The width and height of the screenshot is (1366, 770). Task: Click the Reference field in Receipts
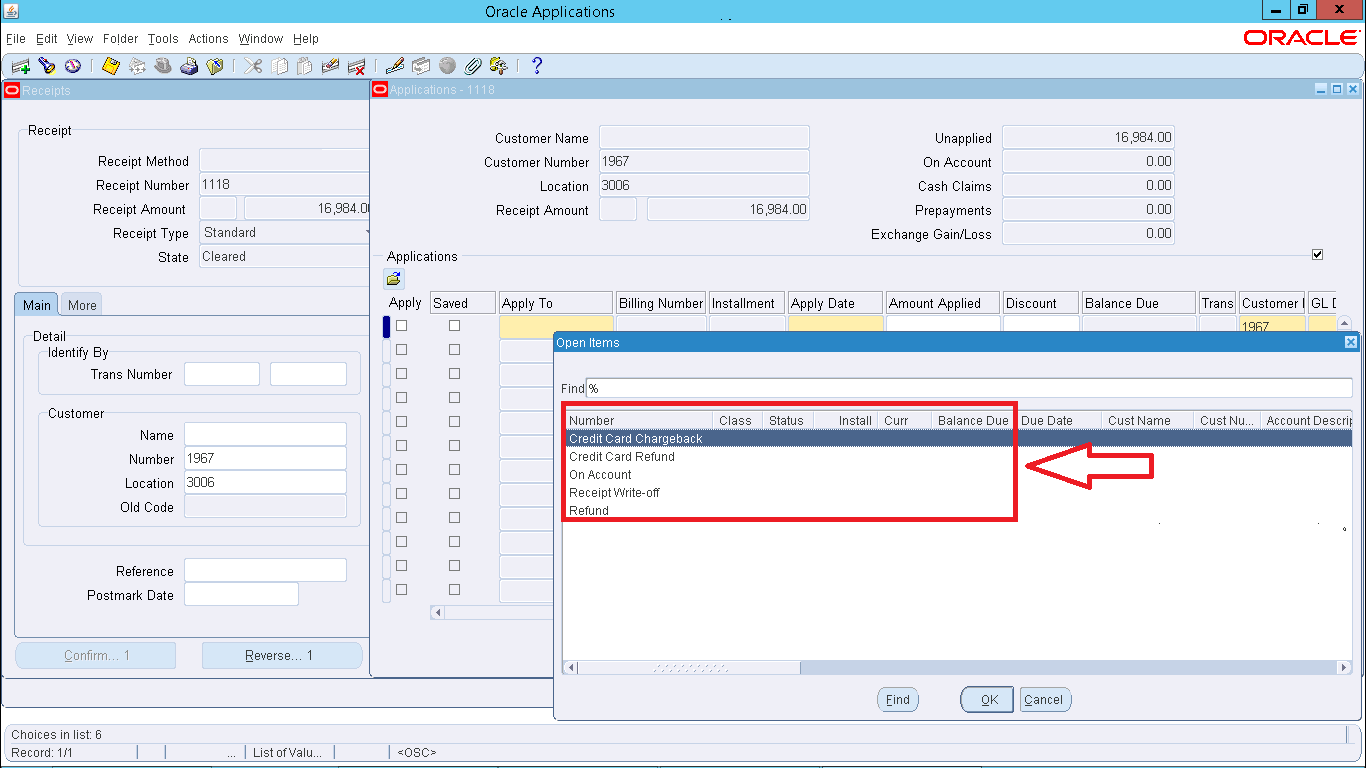pyautogui.click(x=265, y=571)
